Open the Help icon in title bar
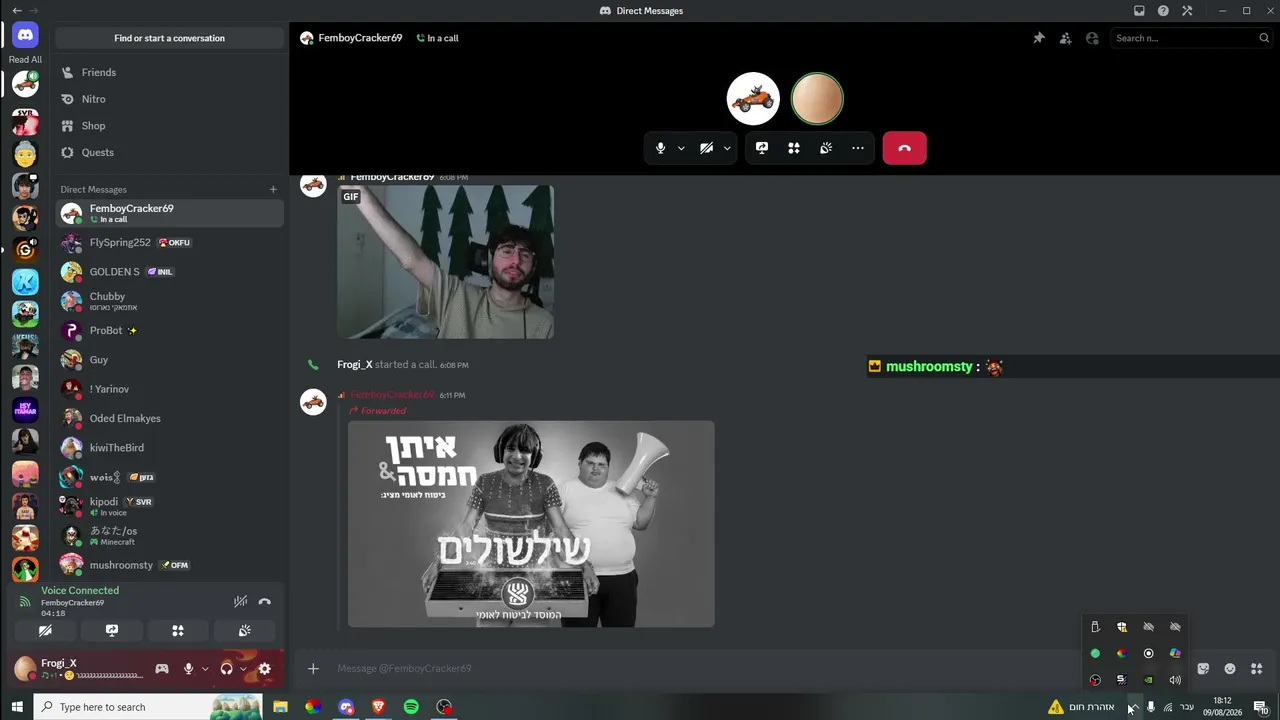 click(x=1163, y=11)
